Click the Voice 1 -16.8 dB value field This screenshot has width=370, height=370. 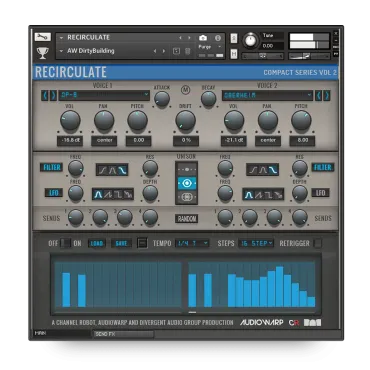click(x=70, y=141)
